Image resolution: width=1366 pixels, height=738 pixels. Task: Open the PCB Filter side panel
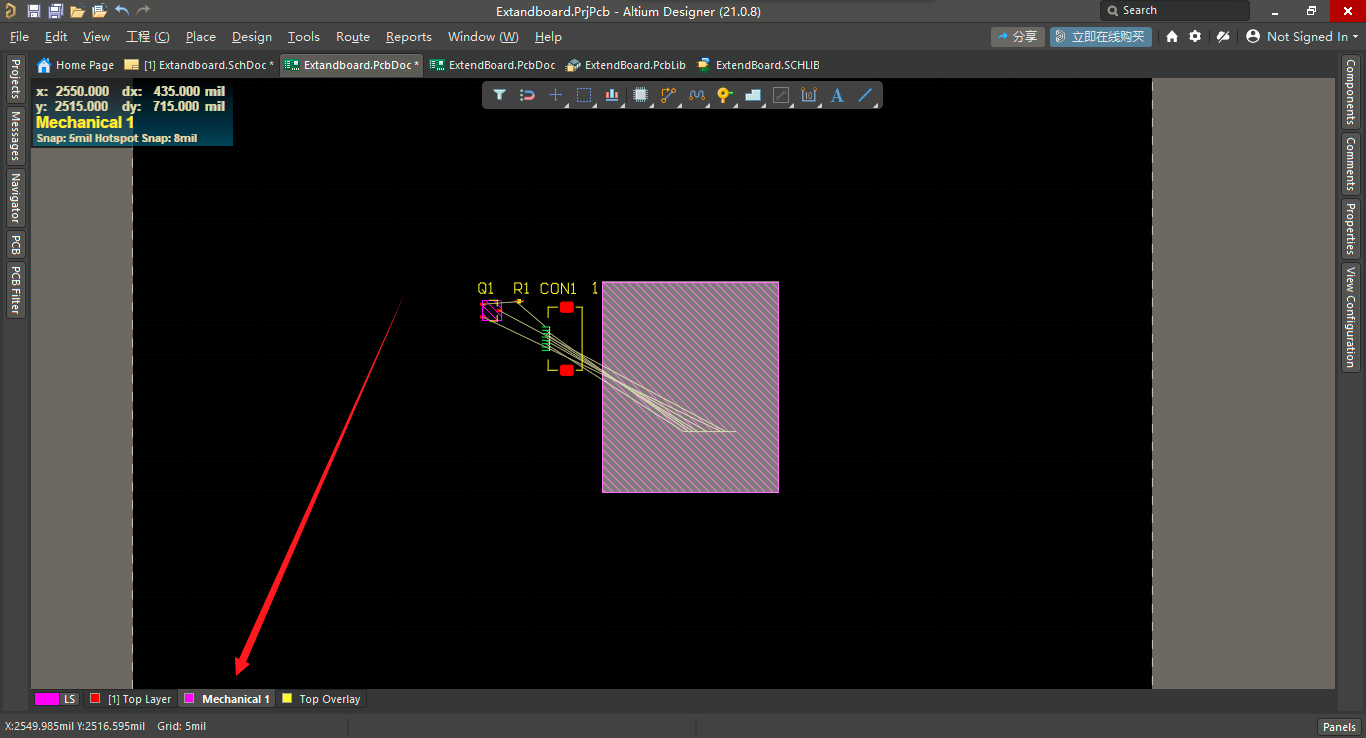15,290
